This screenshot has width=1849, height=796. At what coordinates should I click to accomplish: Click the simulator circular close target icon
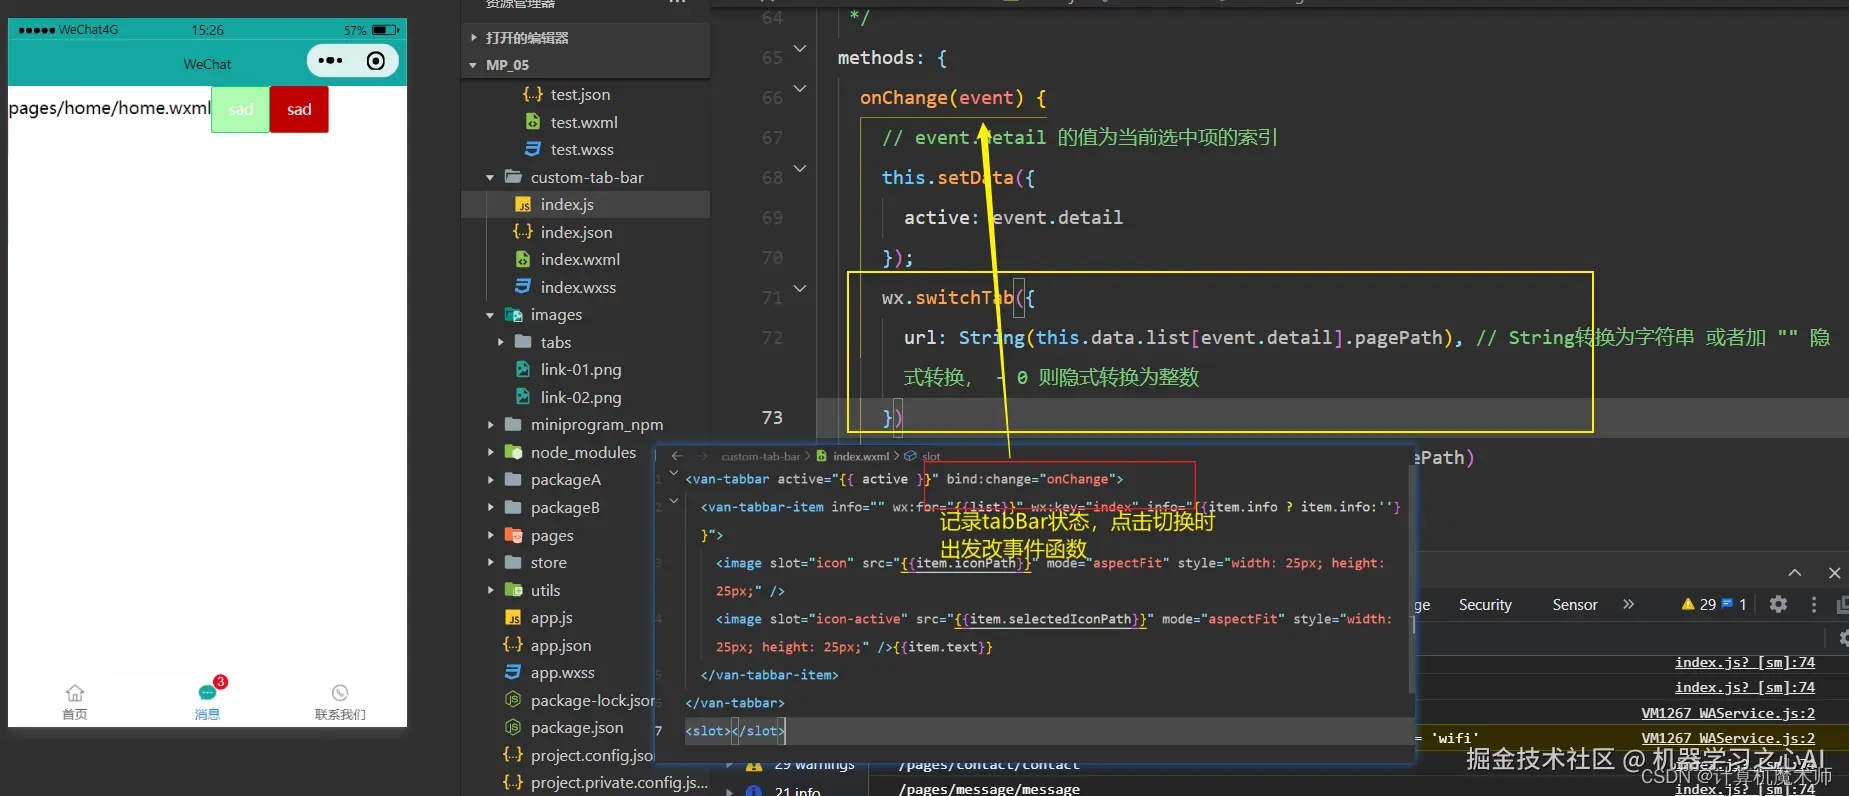coord(376,61)
